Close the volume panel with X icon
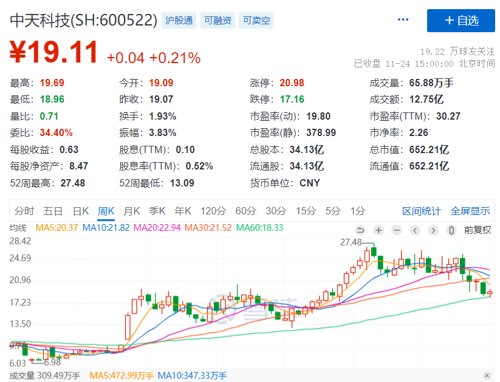The width and height of the screenshot is (500, 382). coord(487,376)
